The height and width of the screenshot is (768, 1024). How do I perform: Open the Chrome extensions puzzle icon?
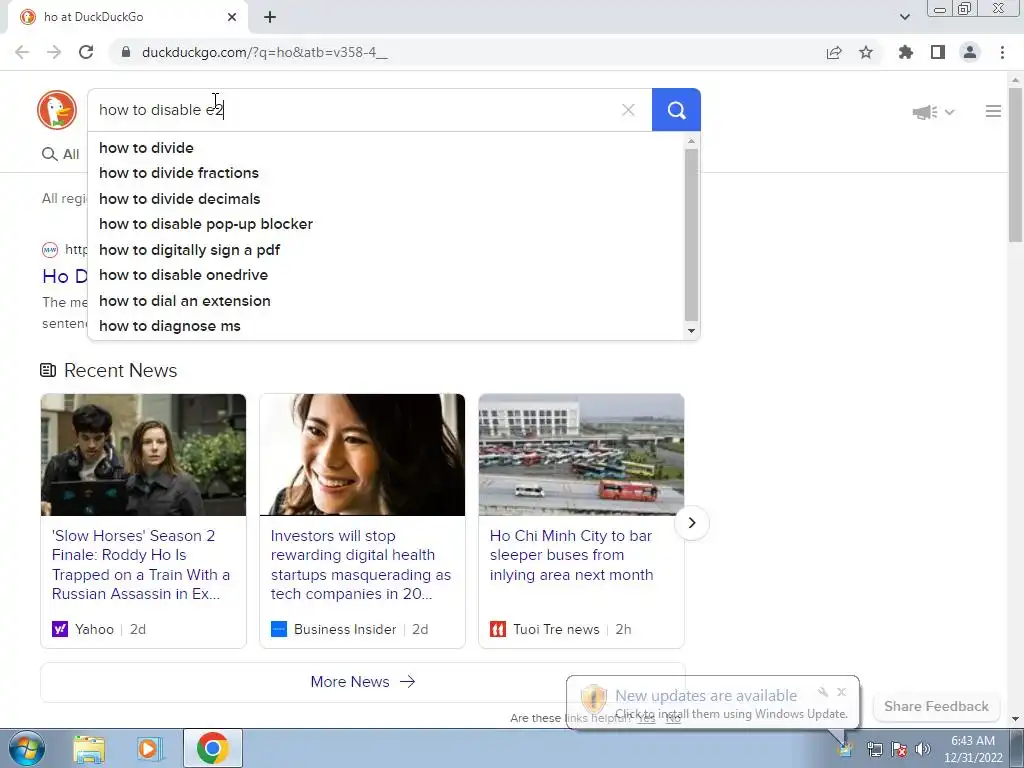(906, 52)
